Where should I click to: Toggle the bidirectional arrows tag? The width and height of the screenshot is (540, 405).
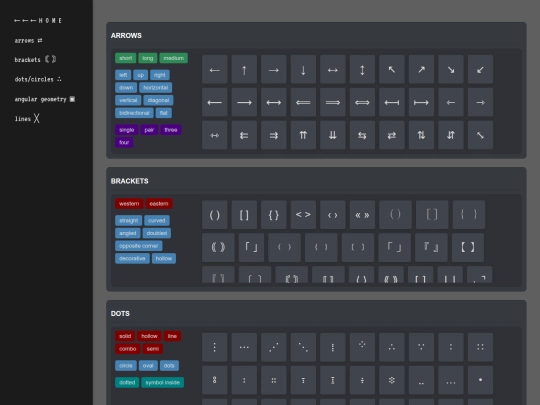click(134, 113)
